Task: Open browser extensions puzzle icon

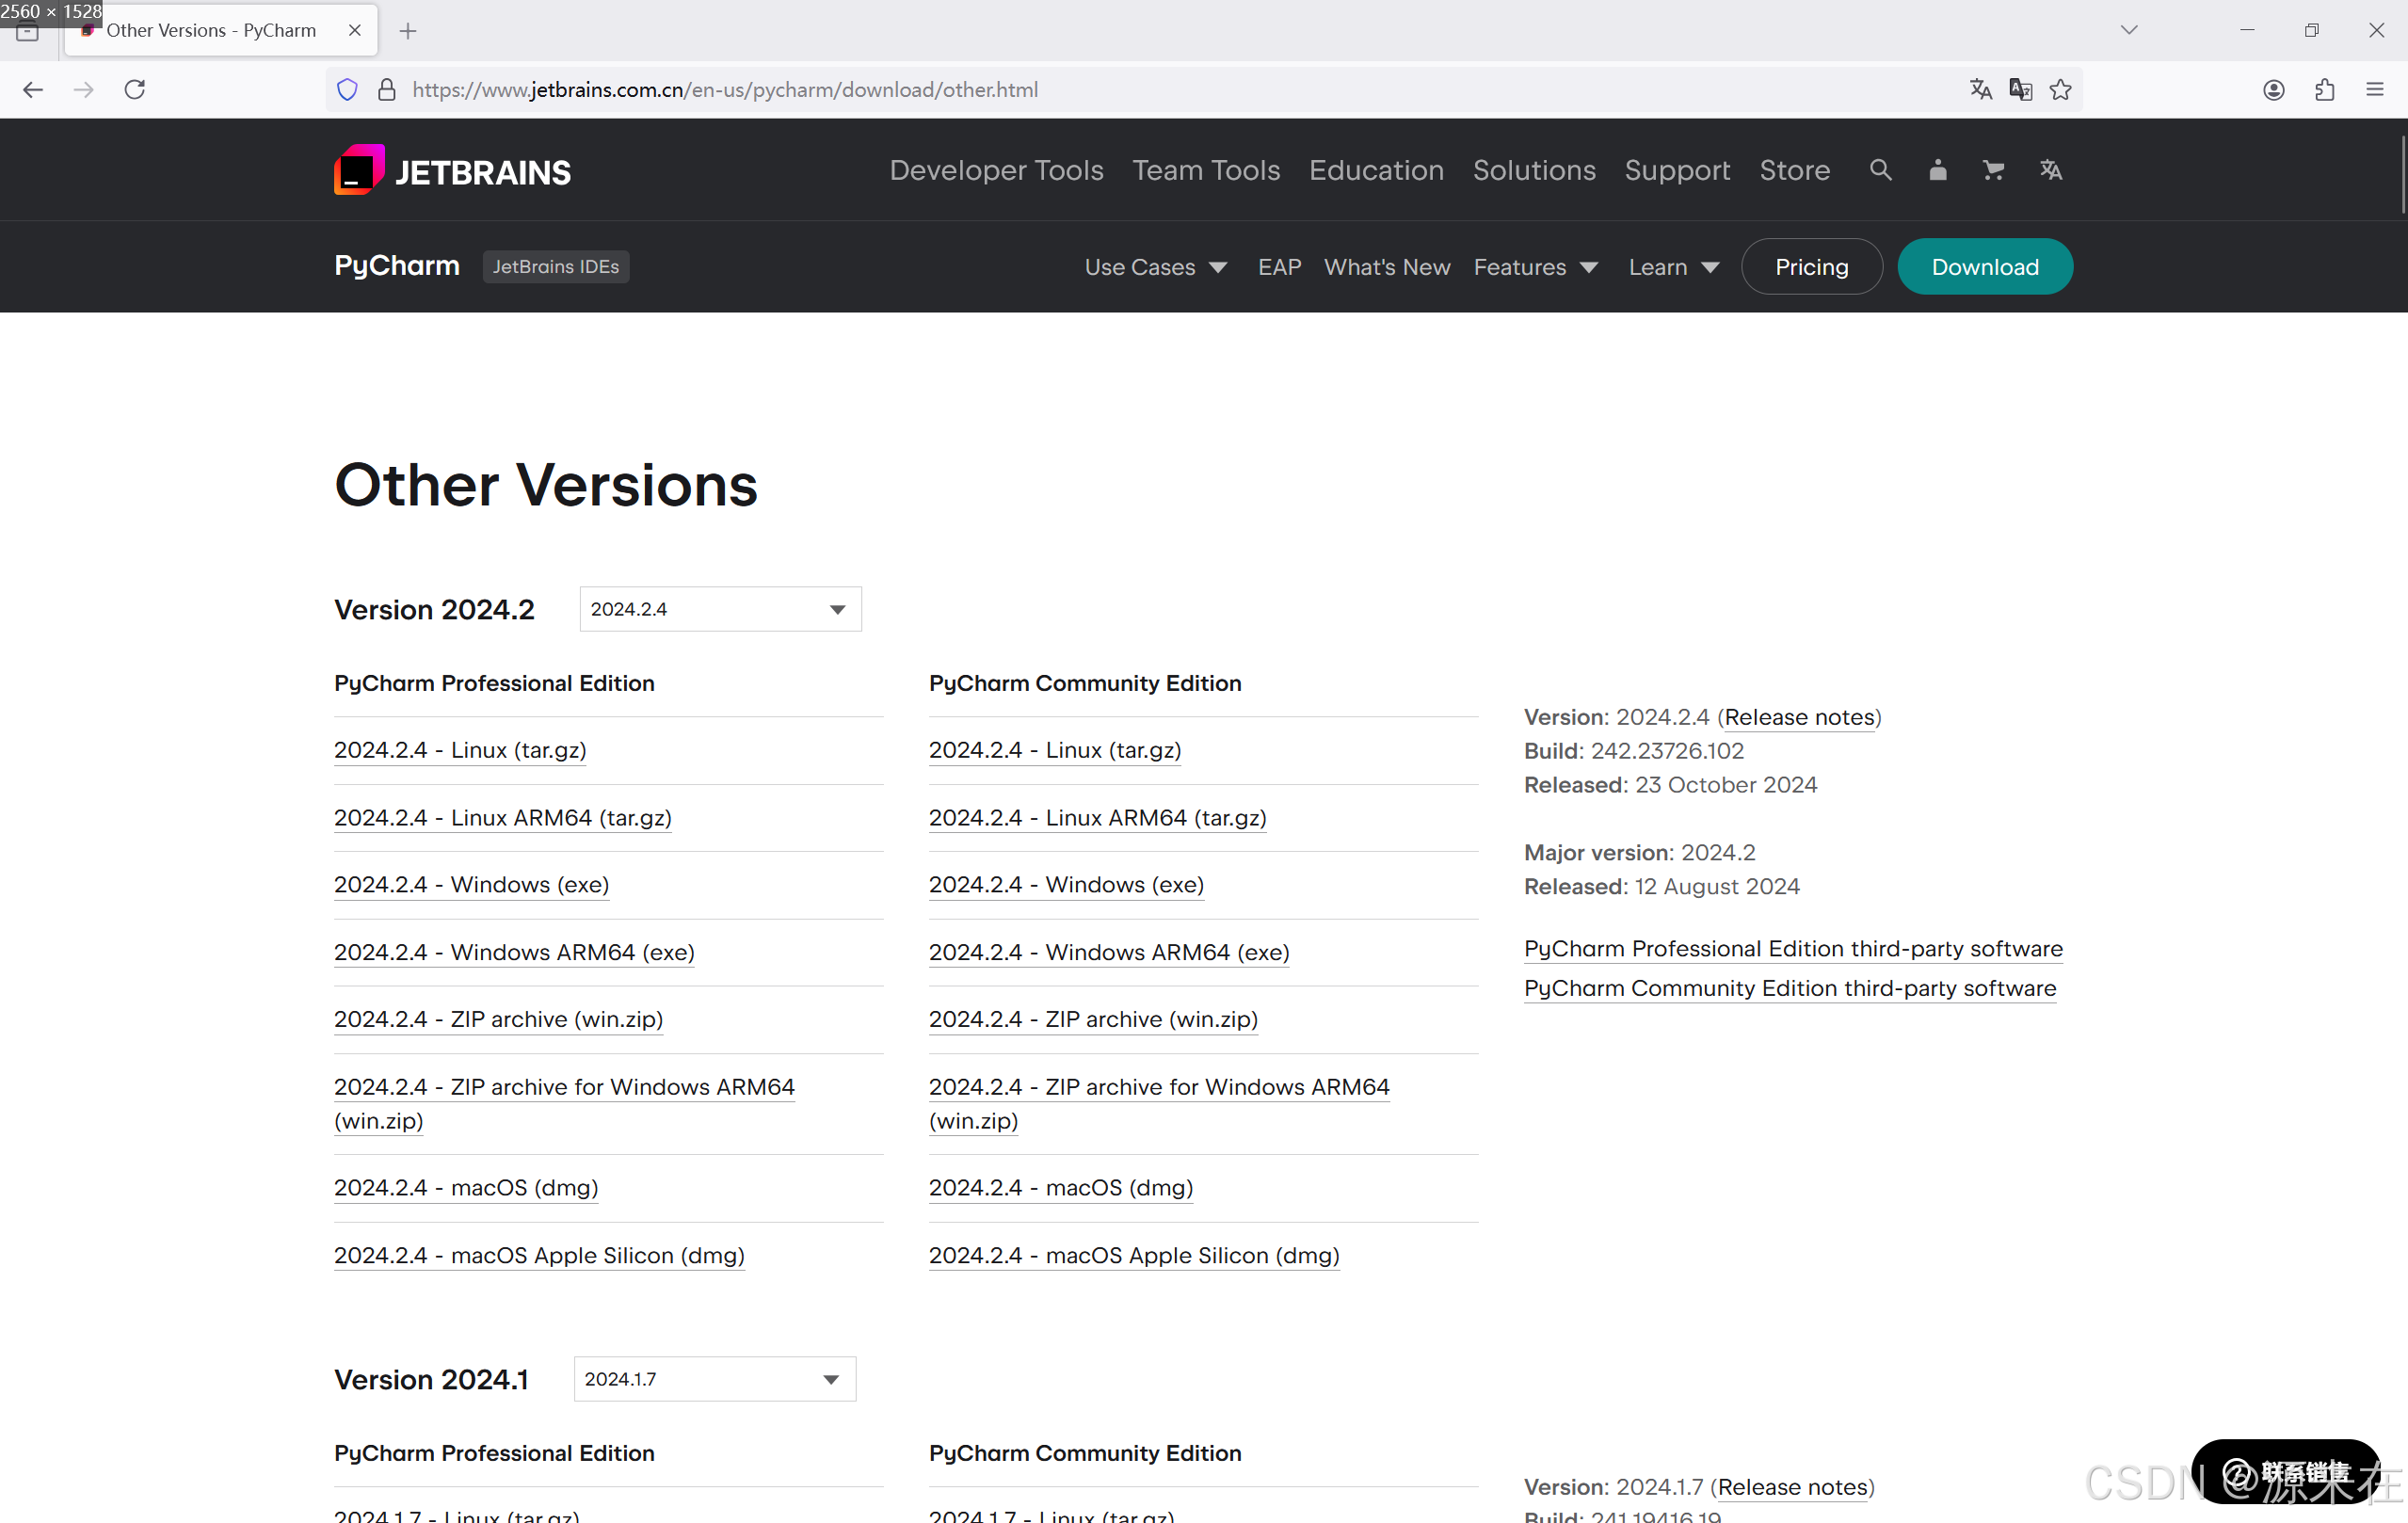Action: (x=2324, y=90)
